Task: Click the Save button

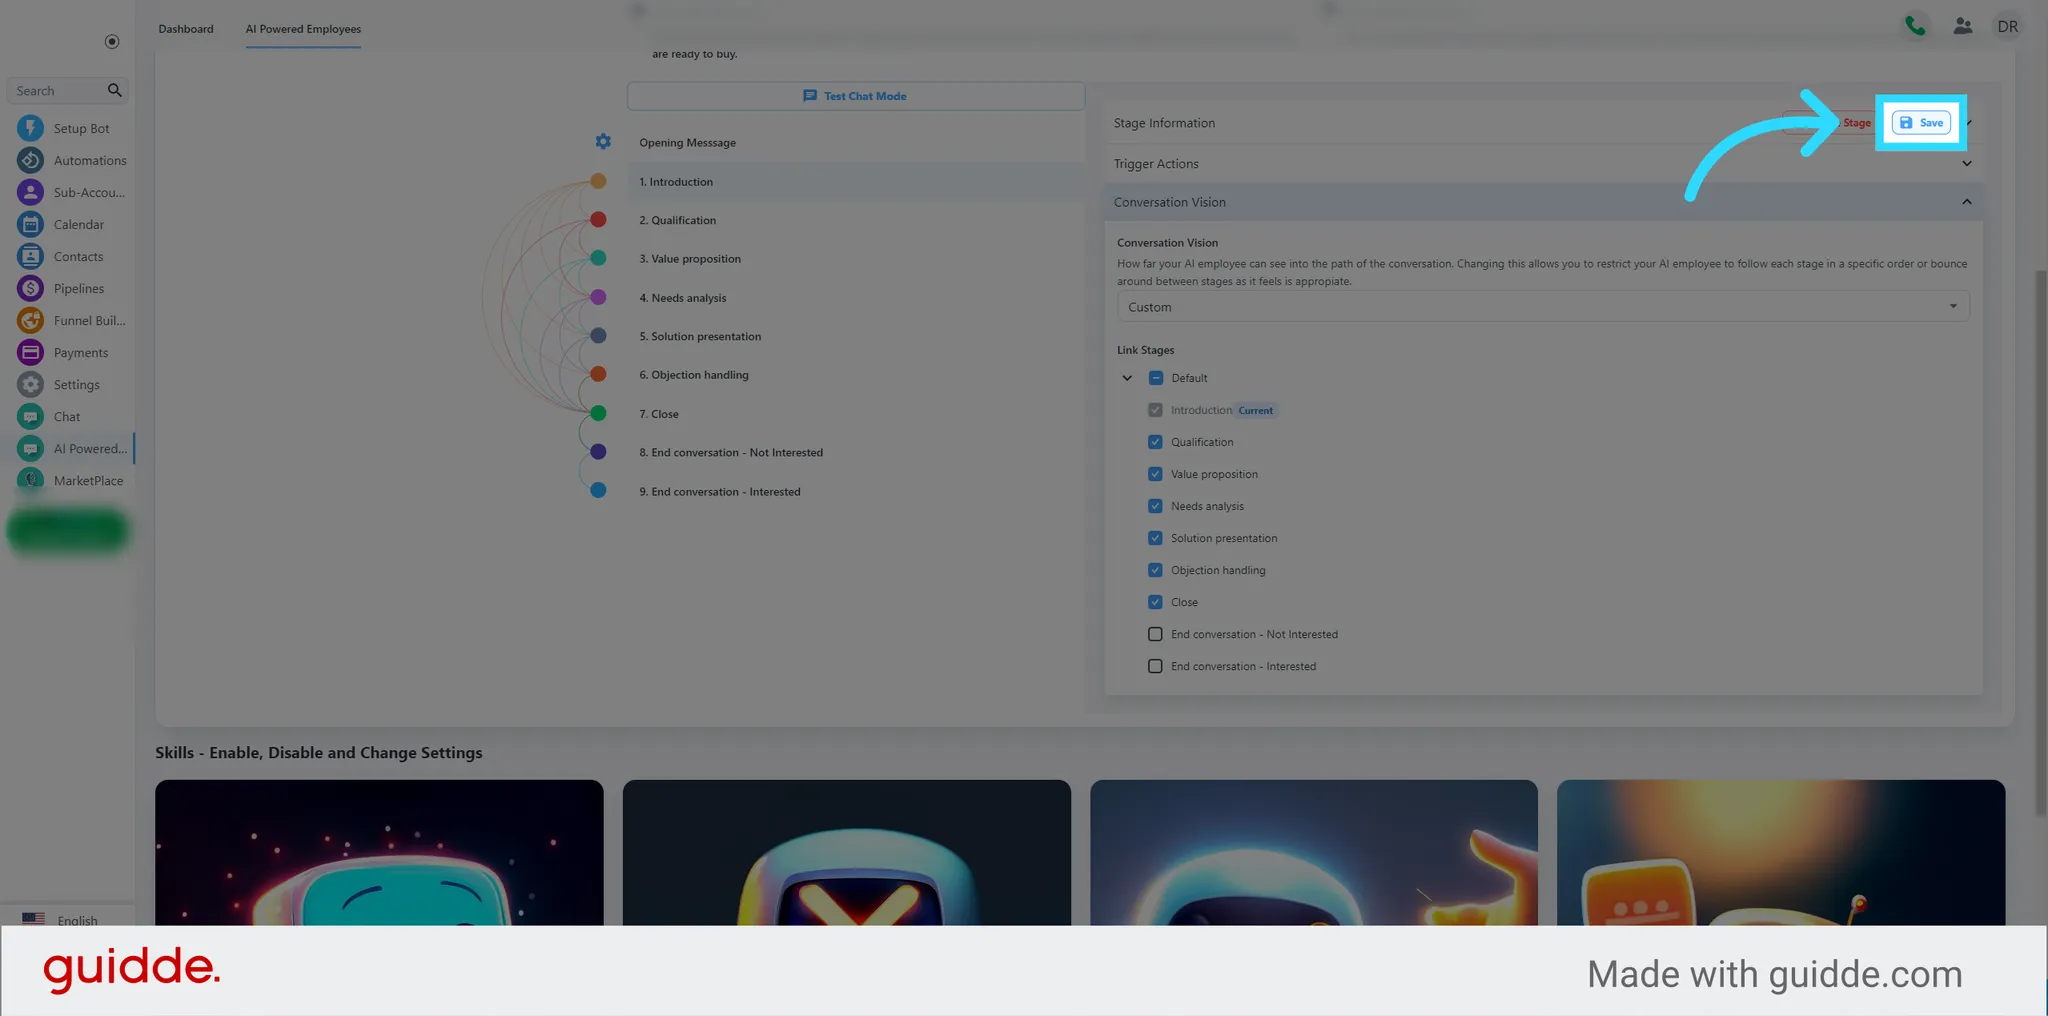Action: click(x=1921, y=123)
